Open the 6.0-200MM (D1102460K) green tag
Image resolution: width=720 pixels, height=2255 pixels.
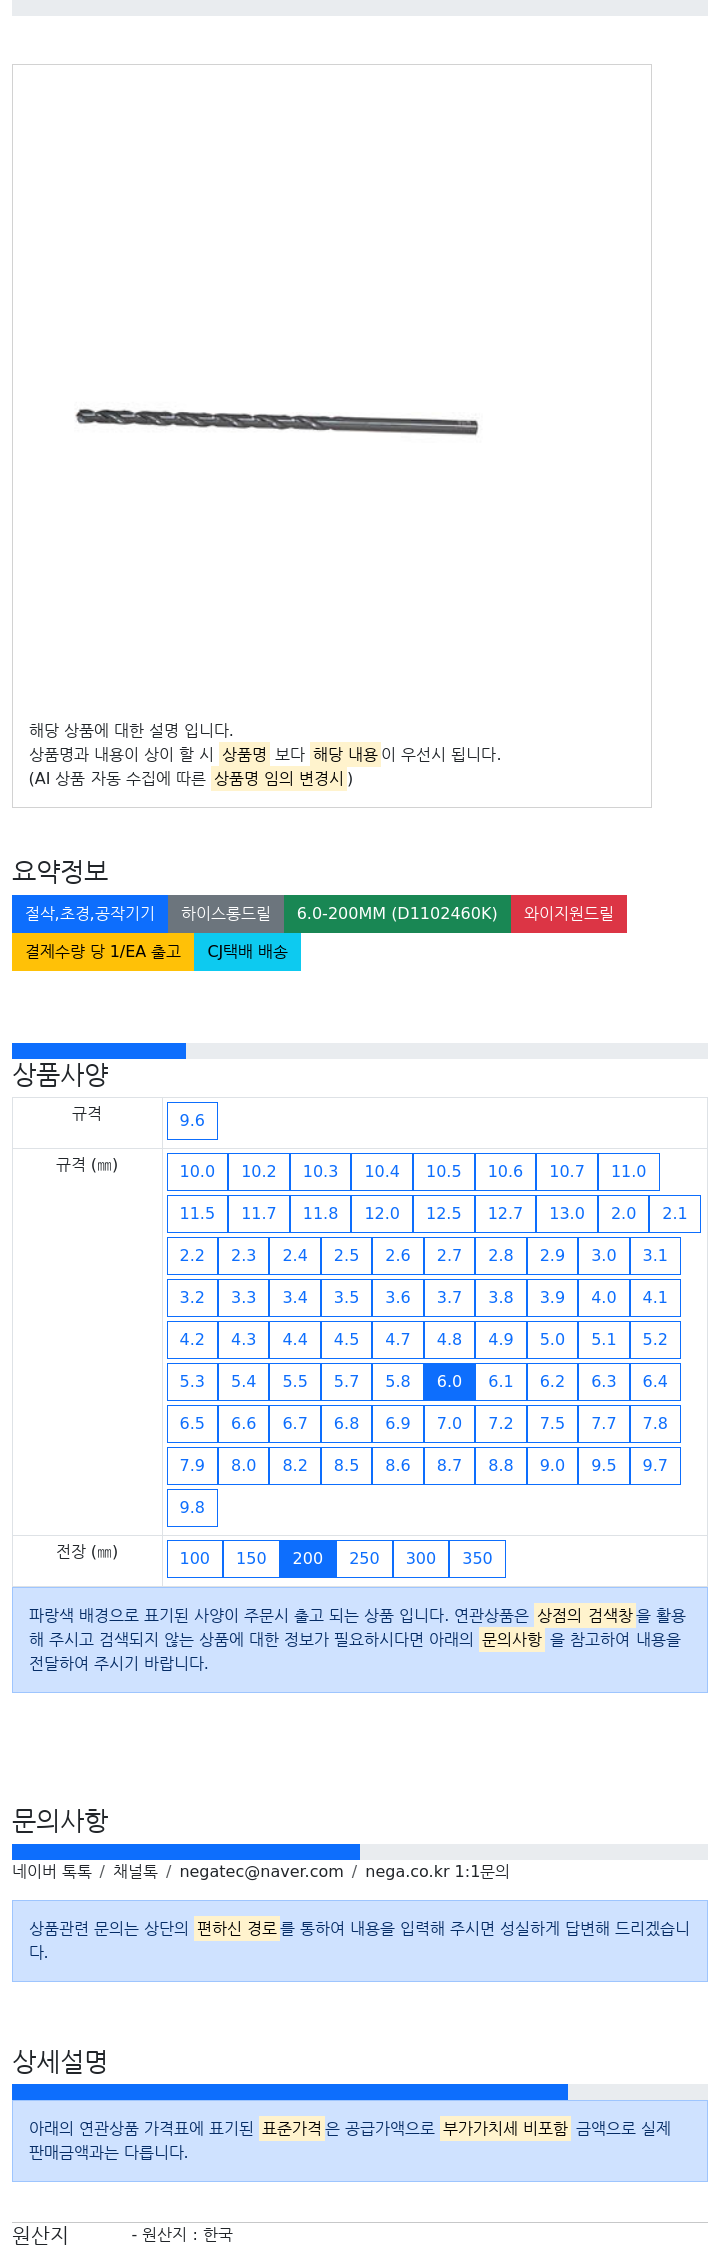(x=397, y=913)
